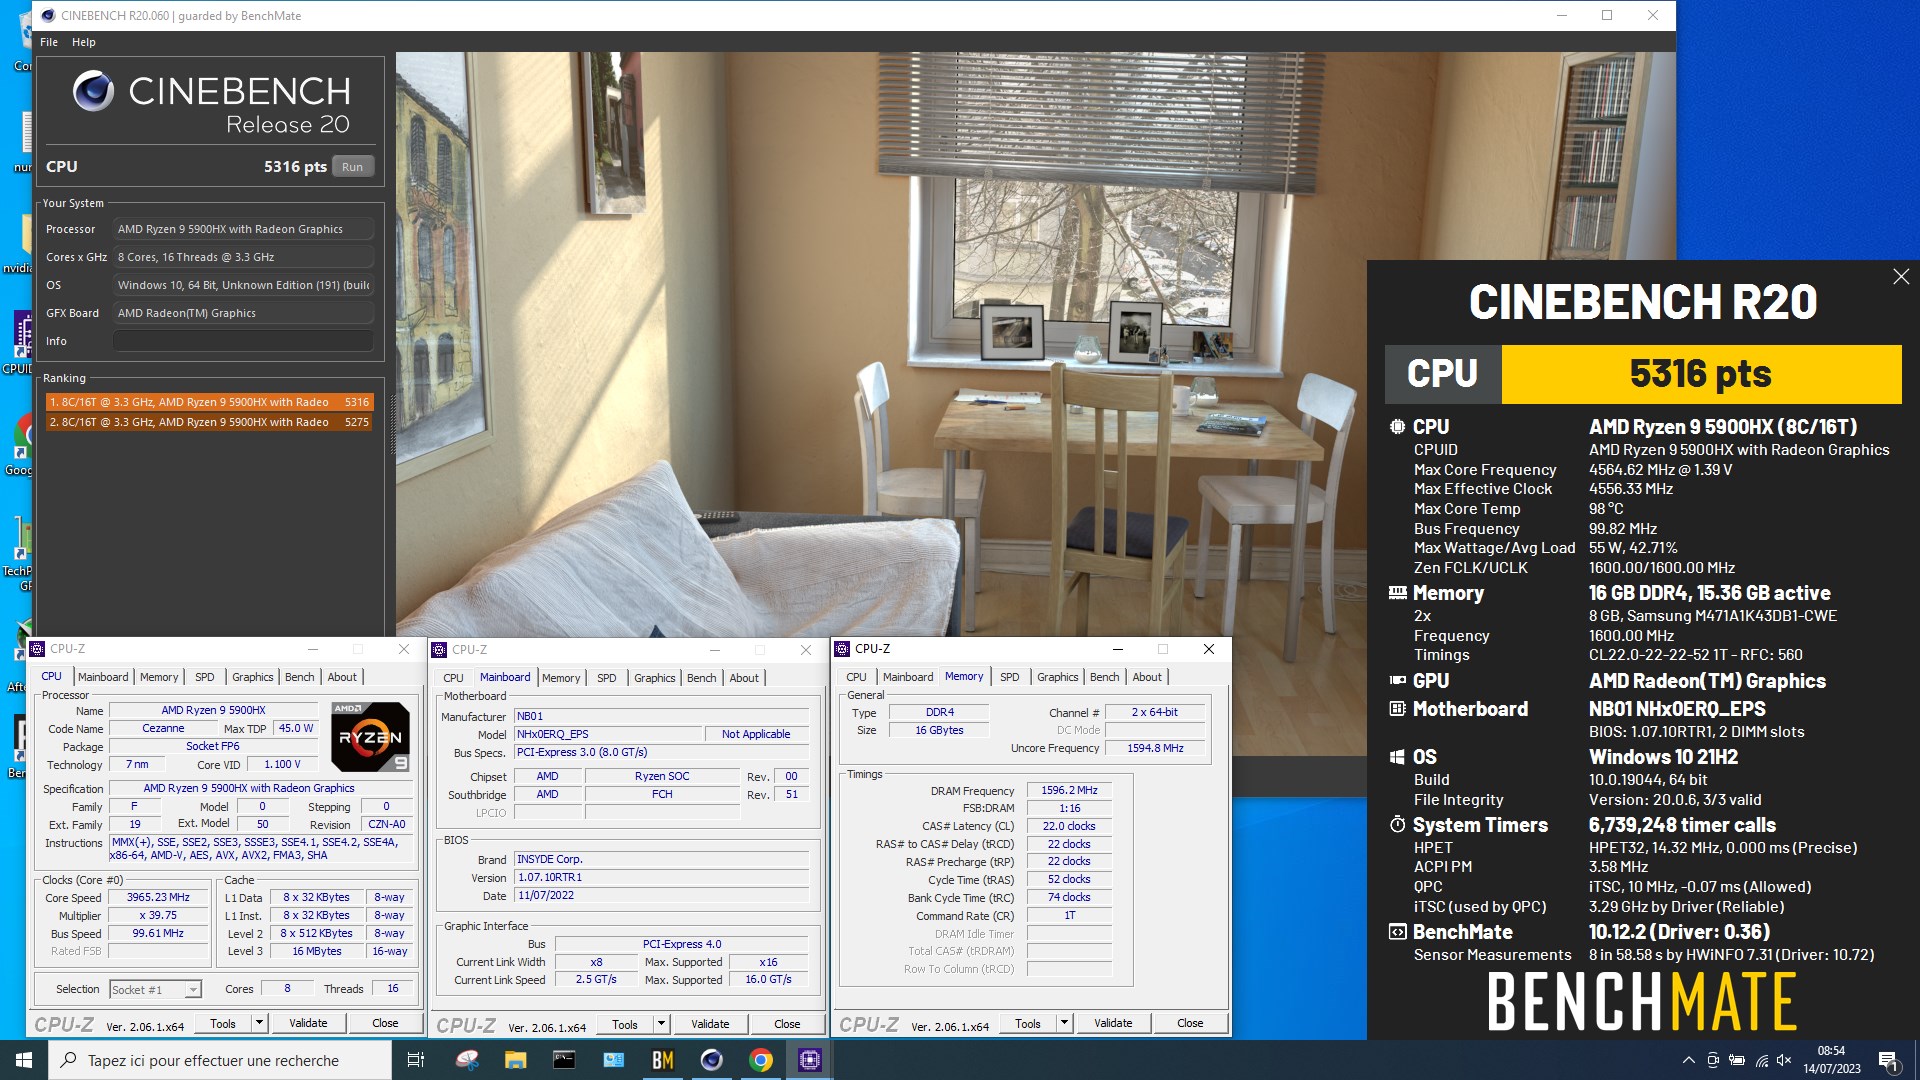Select ranking entry with score 5275
This screenshot has width=1920, height=1080.
pos(210,422)
